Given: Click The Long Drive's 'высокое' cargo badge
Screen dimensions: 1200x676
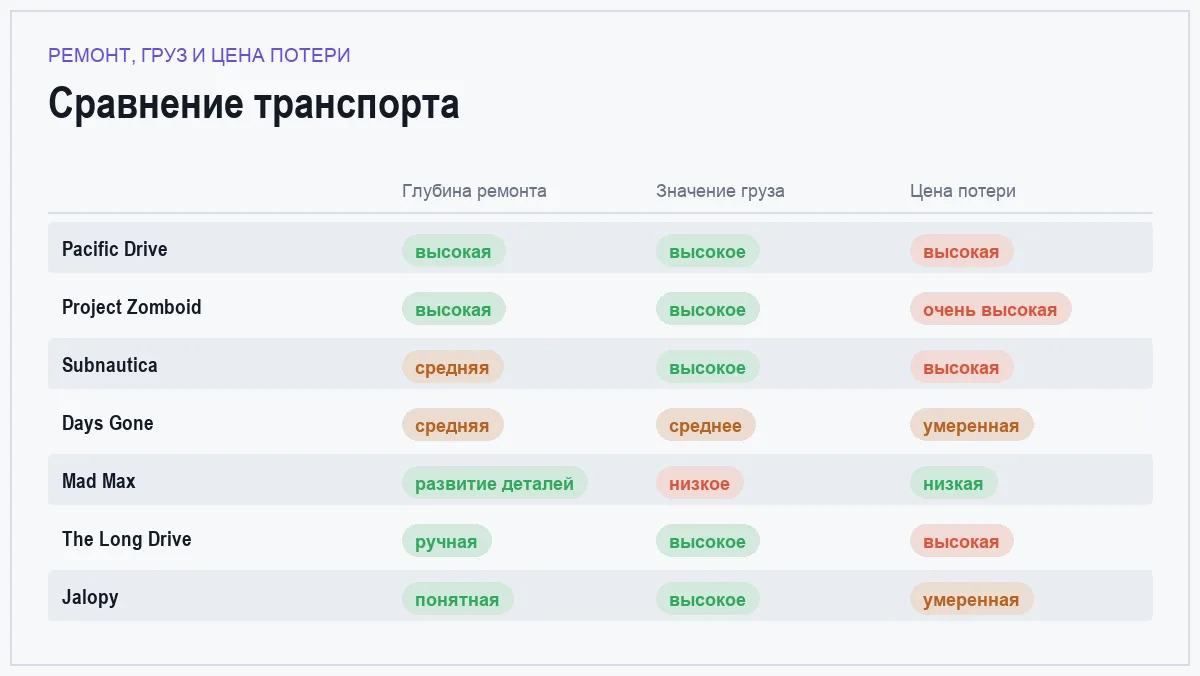Looking at the screenshot, I should 708,541.
